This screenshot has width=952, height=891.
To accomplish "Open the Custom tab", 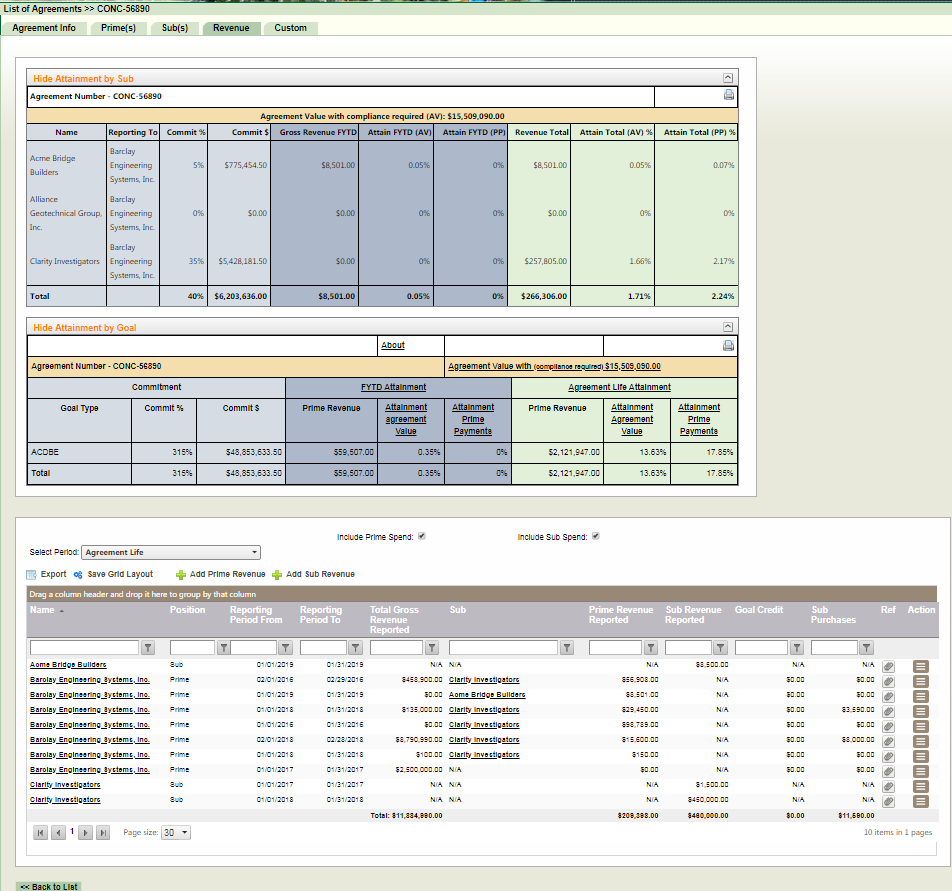I will click(291, 28).
